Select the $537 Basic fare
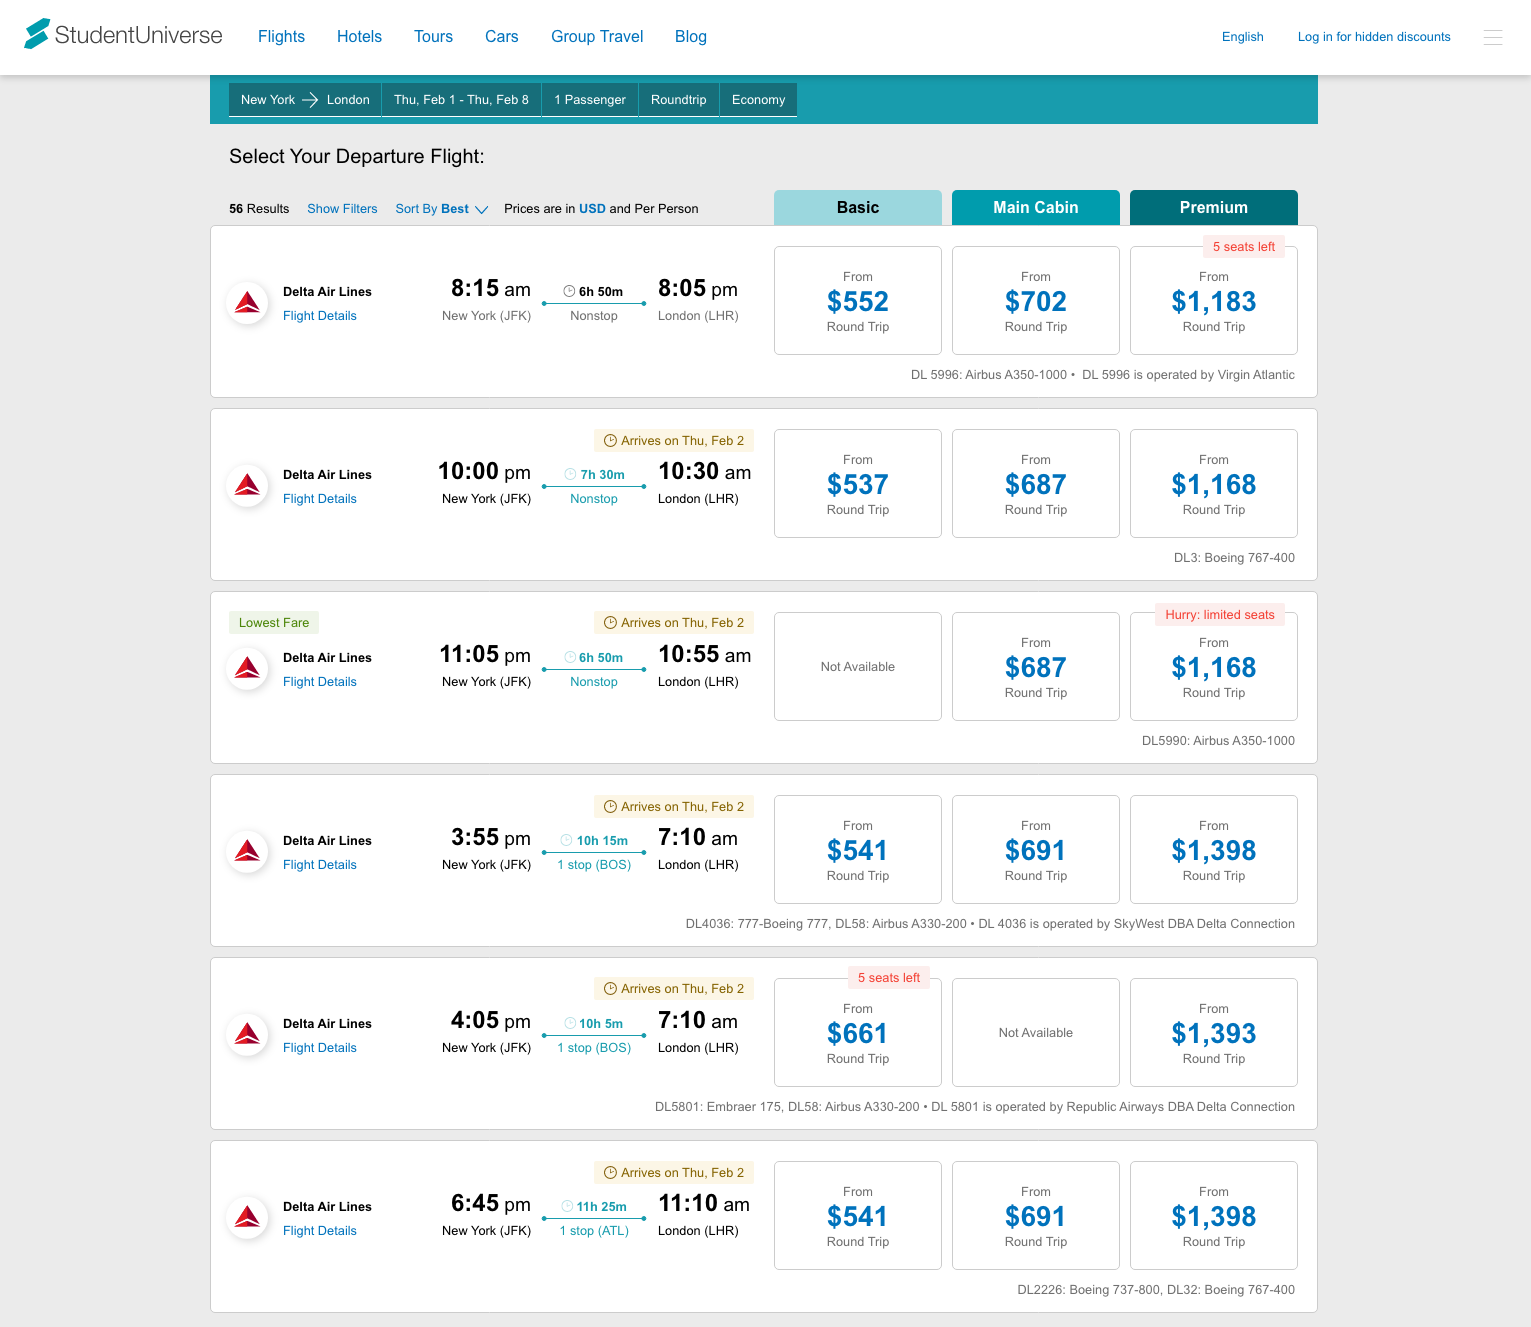Screen dimensions: 1531x1327 (858, 483)
